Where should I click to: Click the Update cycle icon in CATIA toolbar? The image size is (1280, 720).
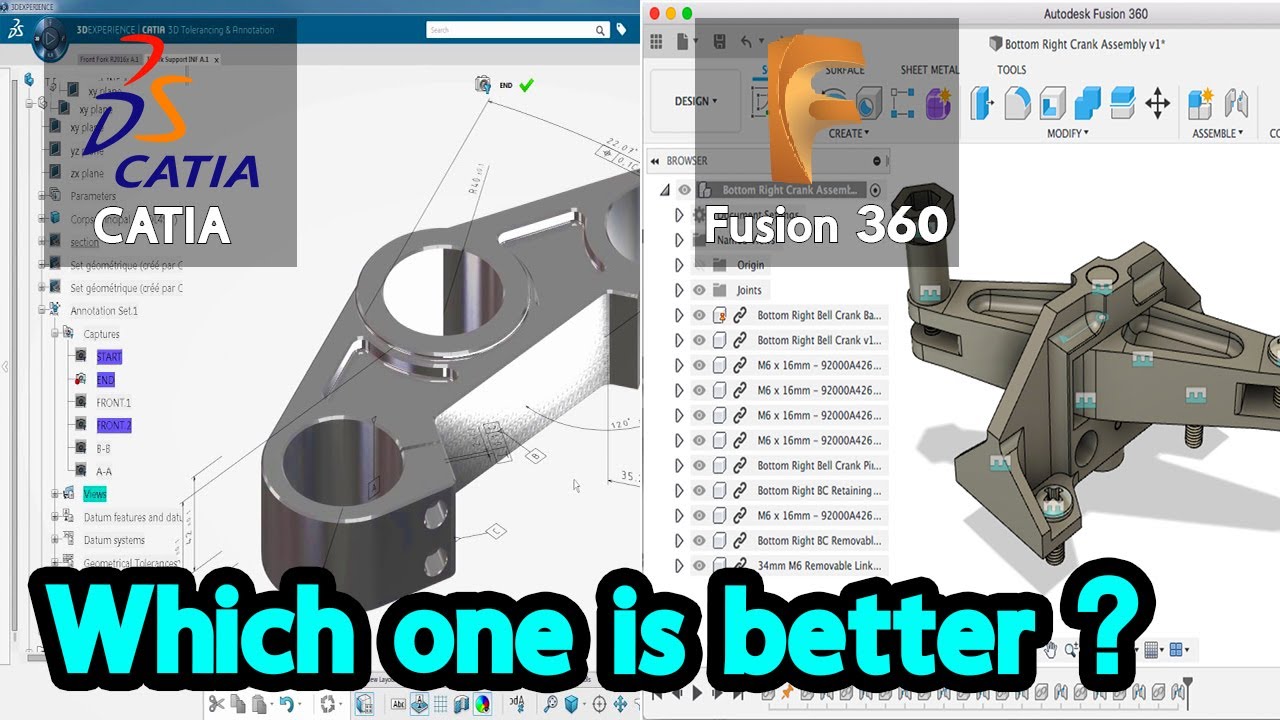coord(327,704)
